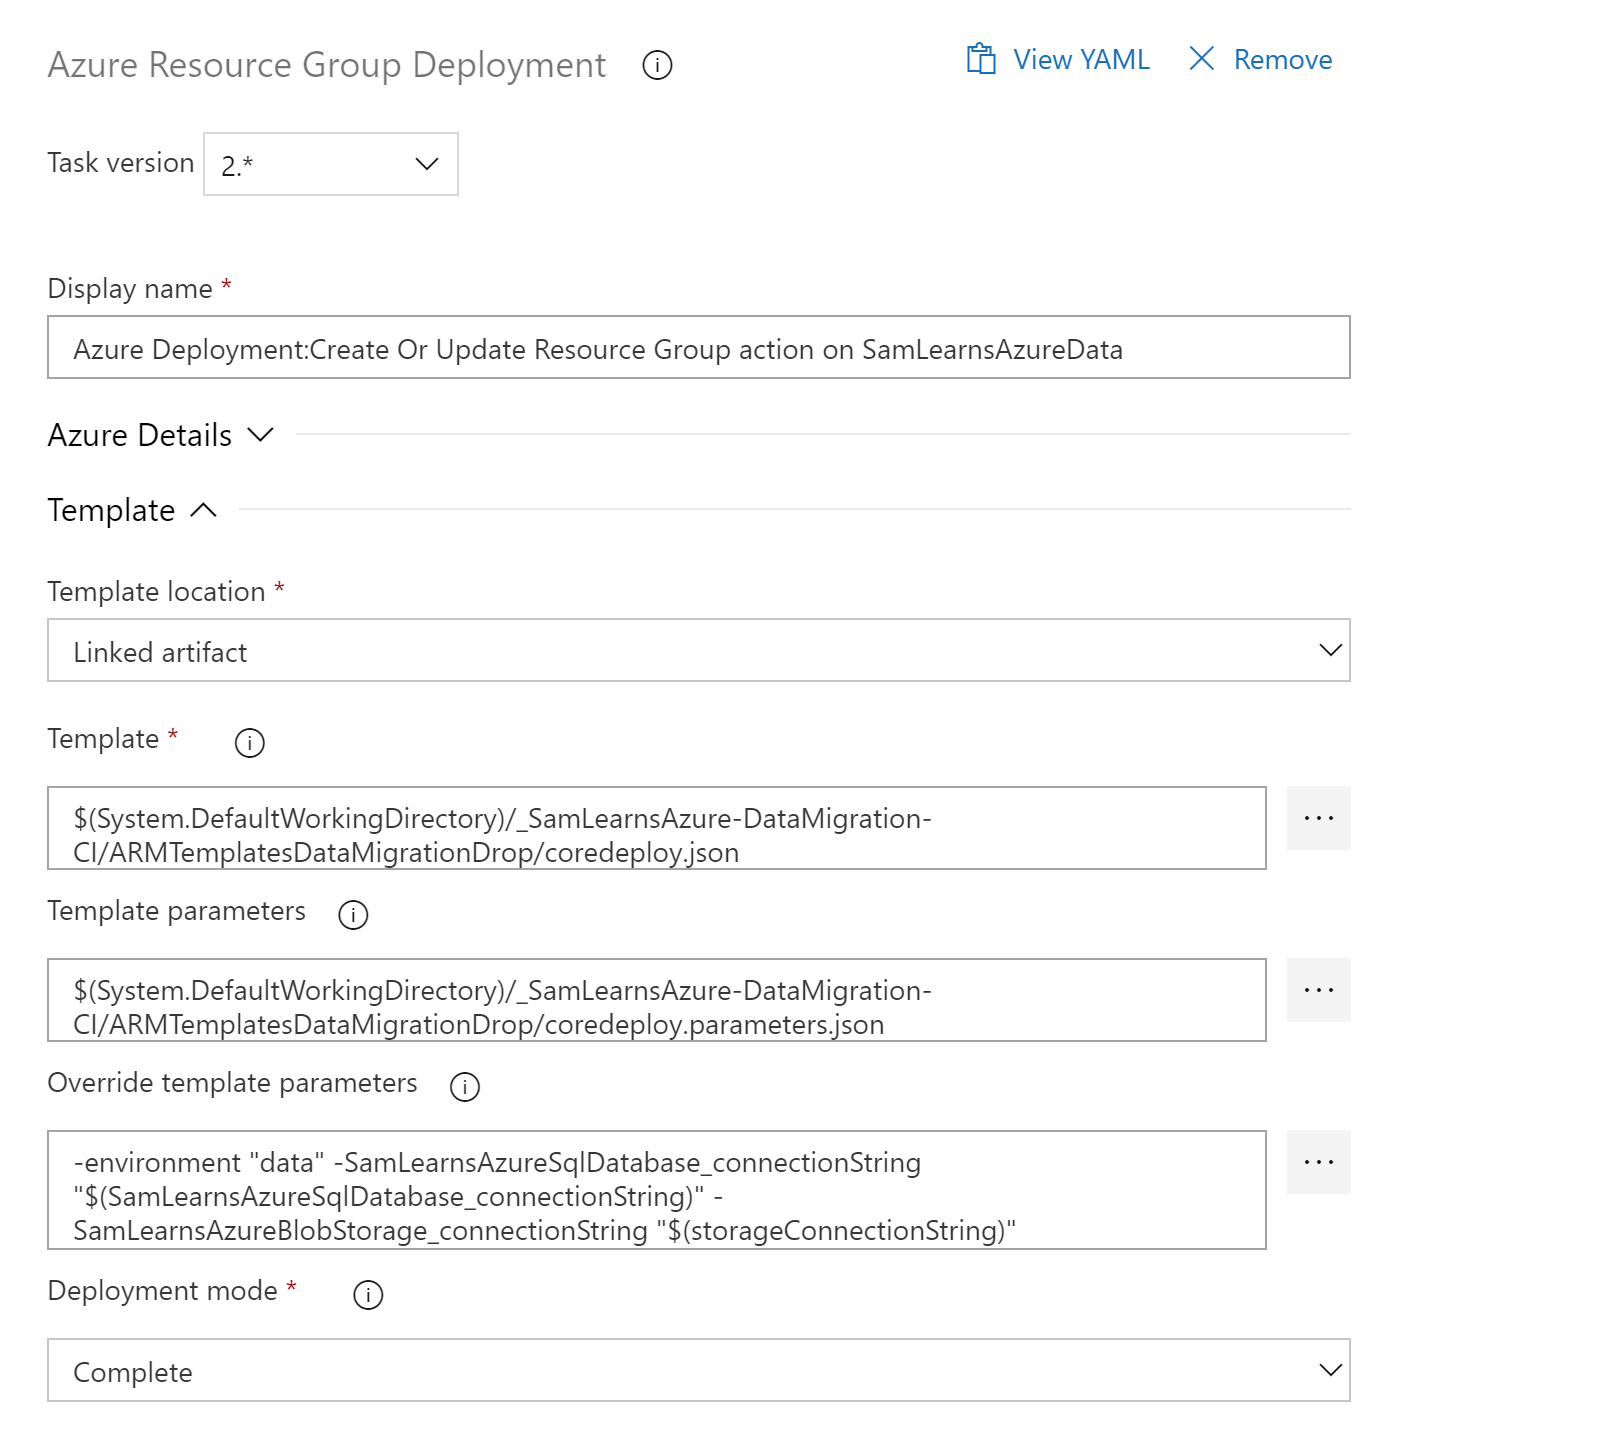This screenshot has width=1600, height=1434.
Task: Open the Task version dropdown
Action: (x=331, y=164)
